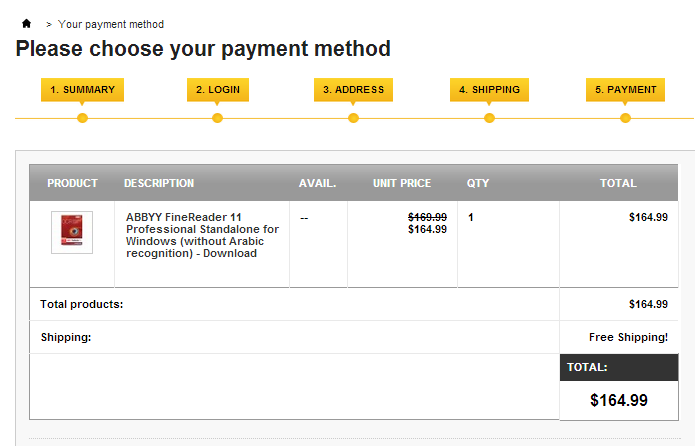The height and width of the screenshot is (446, 695).
Task: Click the 'Shipping:' label
Action: coord(66,337)
